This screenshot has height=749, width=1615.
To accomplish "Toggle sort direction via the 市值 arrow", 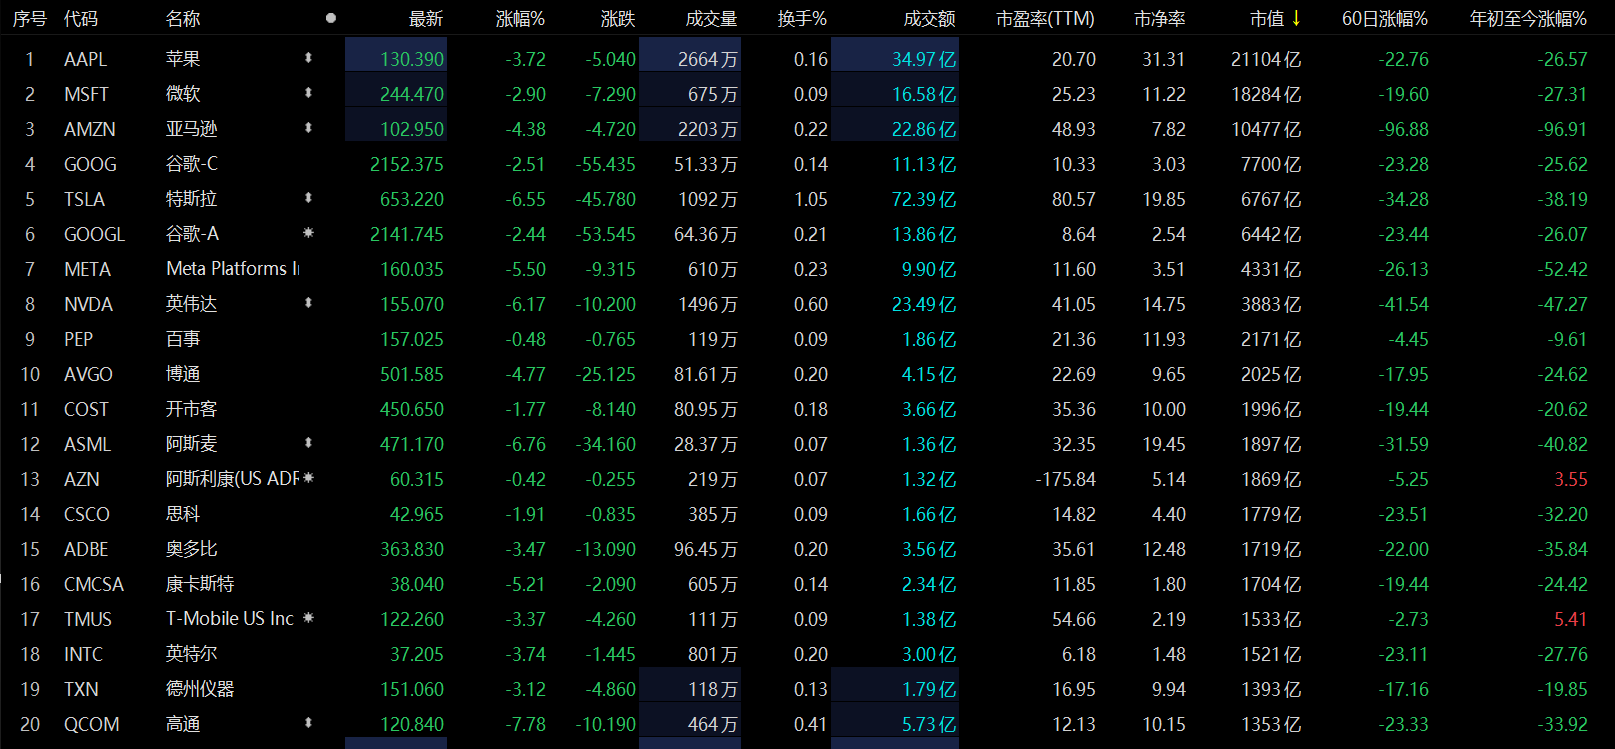I will [x=1297, y=18].
